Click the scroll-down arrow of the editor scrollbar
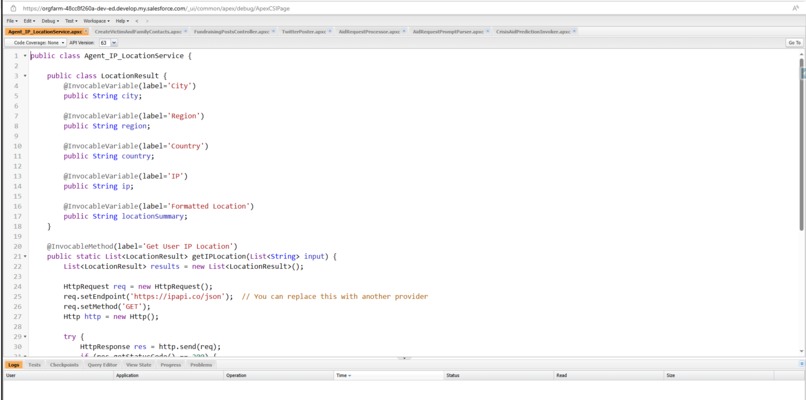Viewport: 806px width, 400px height. (801, 352)
